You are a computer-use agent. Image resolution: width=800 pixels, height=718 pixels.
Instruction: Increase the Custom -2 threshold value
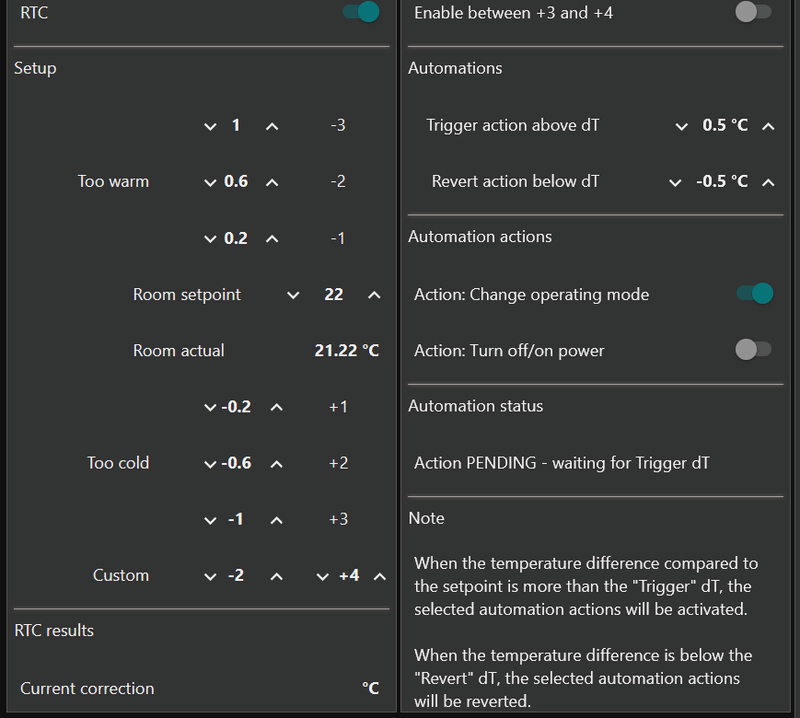tap(277, 576)
